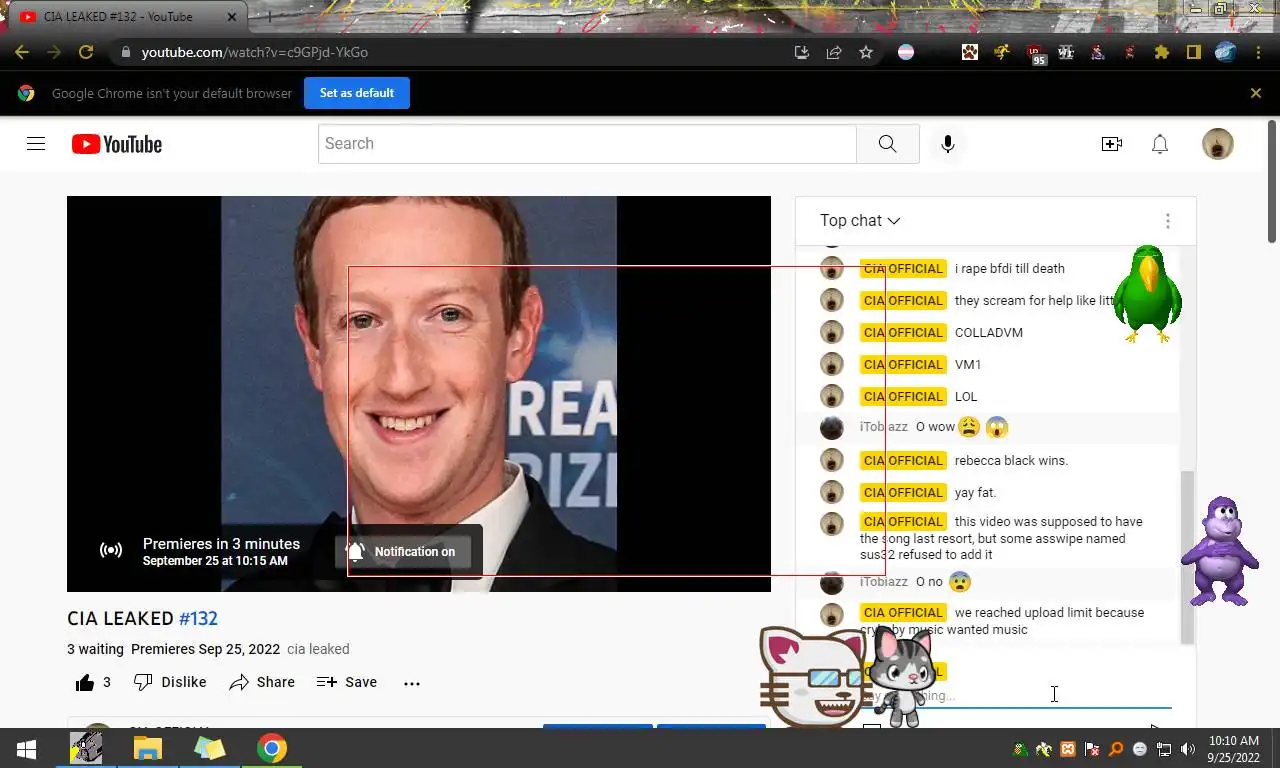Open the paw print extension
Screen dimensions: 1280x768
coord(970,52)
